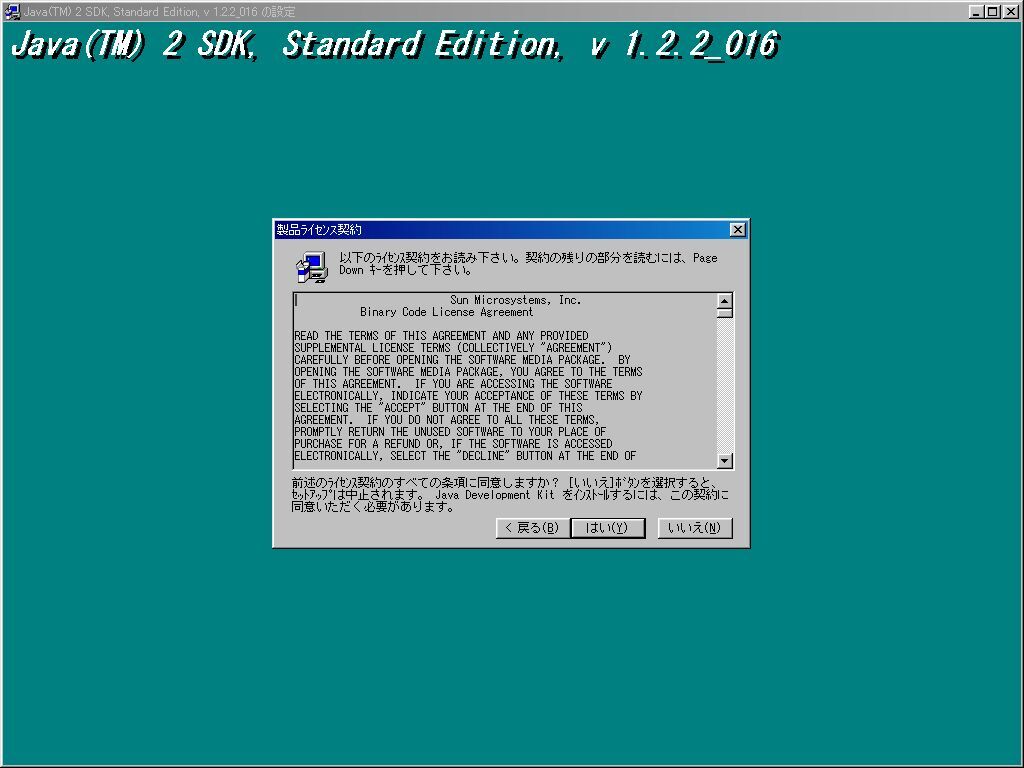Click the はい(Y) button to accept license

608,528
